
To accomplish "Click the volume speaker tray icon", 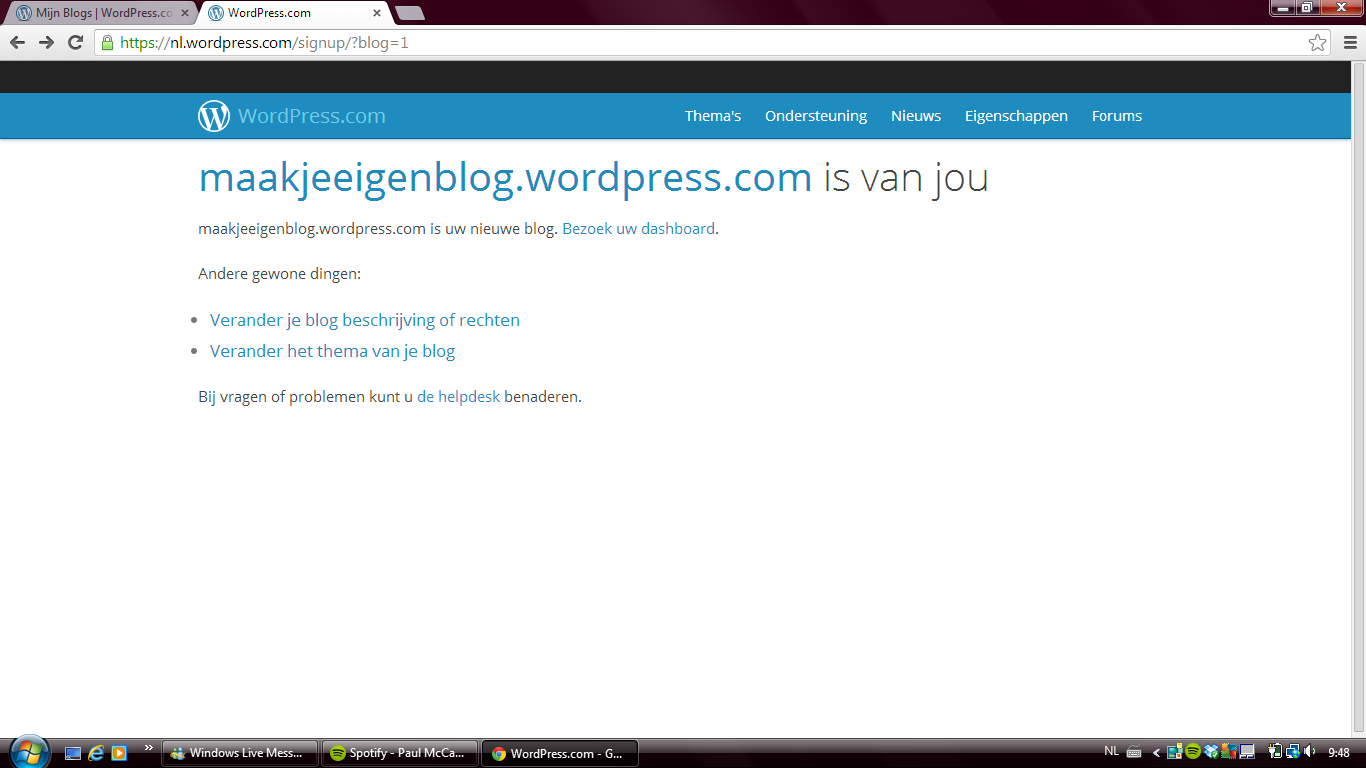I will pos(1309,752).
